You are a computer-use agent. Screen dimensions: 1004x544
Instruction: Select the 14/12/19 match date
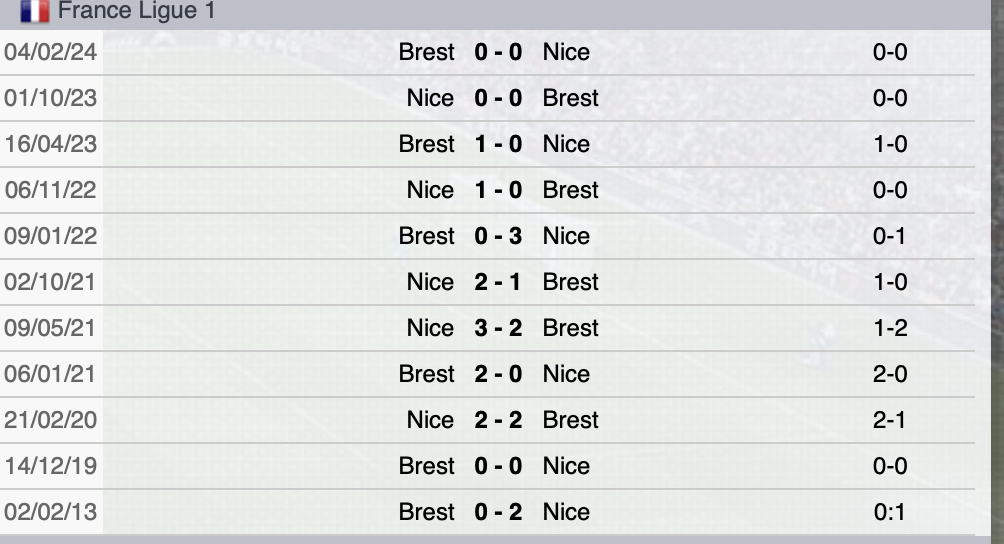coord(51,466)
